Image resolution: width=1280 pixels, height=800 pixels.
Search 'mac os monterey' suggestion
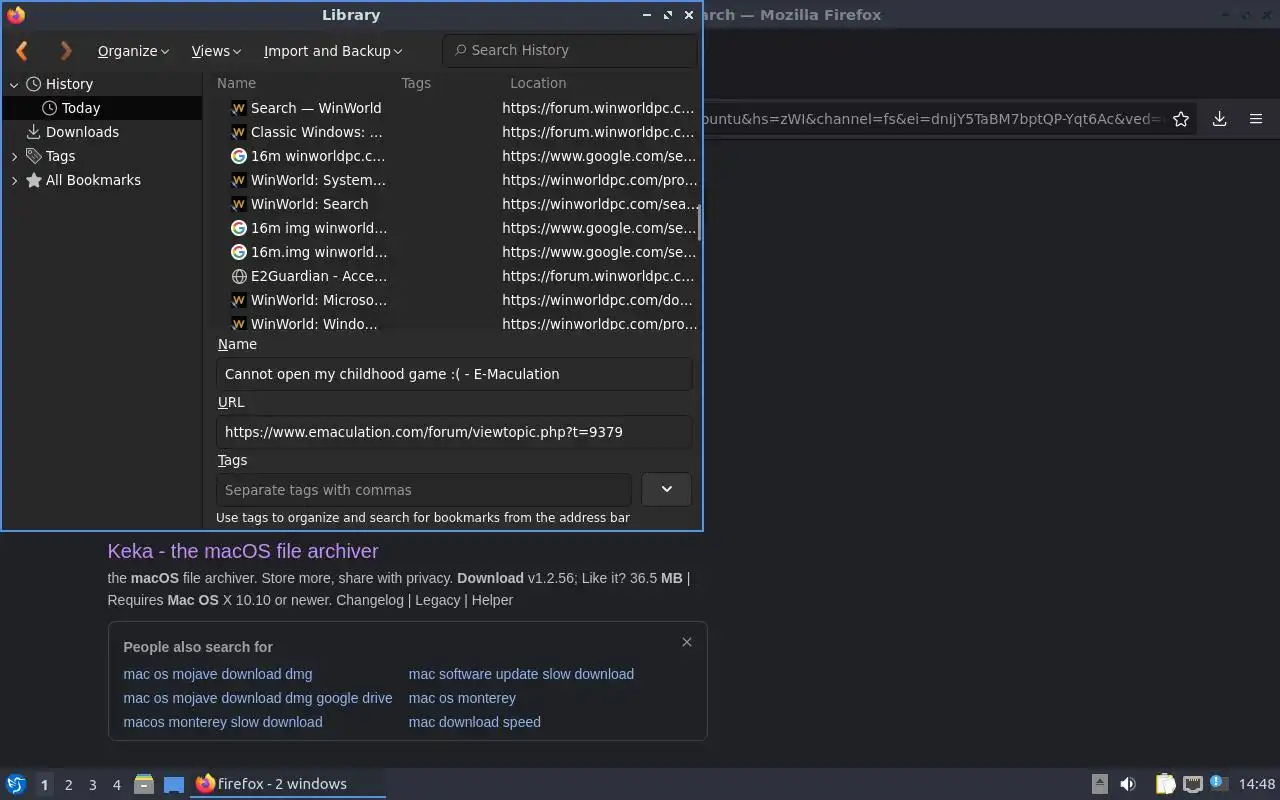click(462, 698)
